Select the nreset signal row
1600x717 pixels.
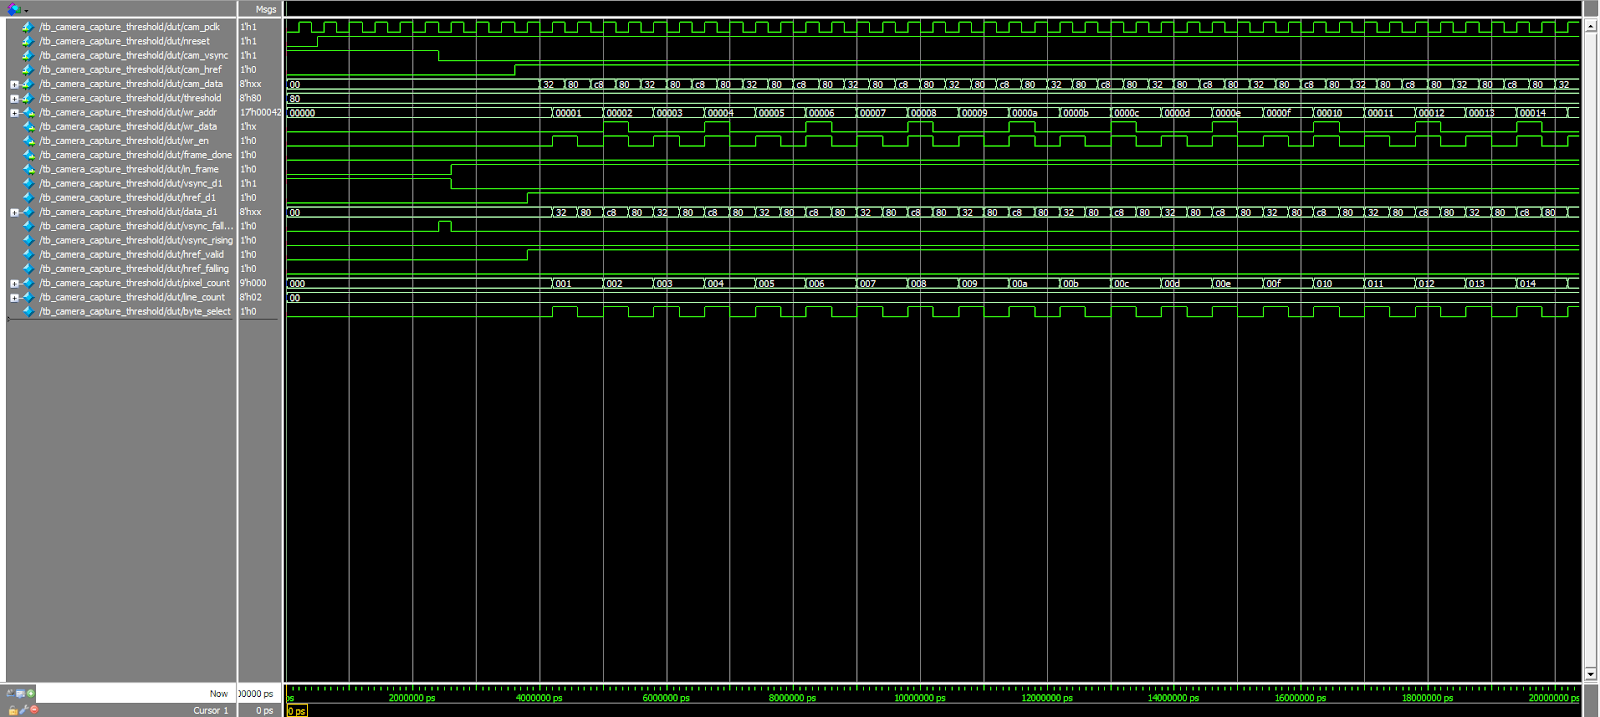coord(124,41)
